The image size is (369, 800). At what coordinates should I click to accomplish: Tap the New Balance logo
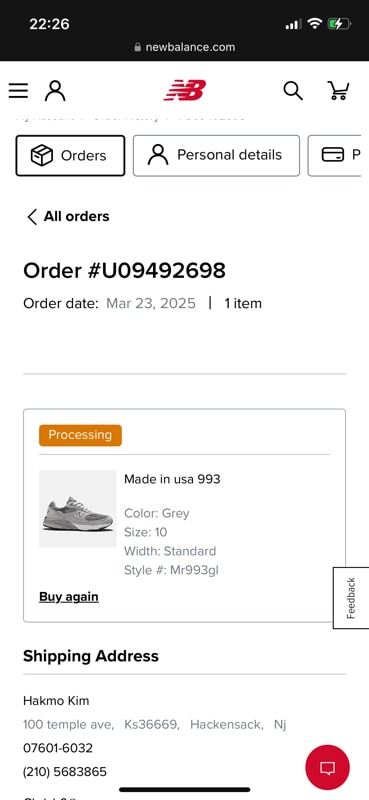tap(185, 90)
